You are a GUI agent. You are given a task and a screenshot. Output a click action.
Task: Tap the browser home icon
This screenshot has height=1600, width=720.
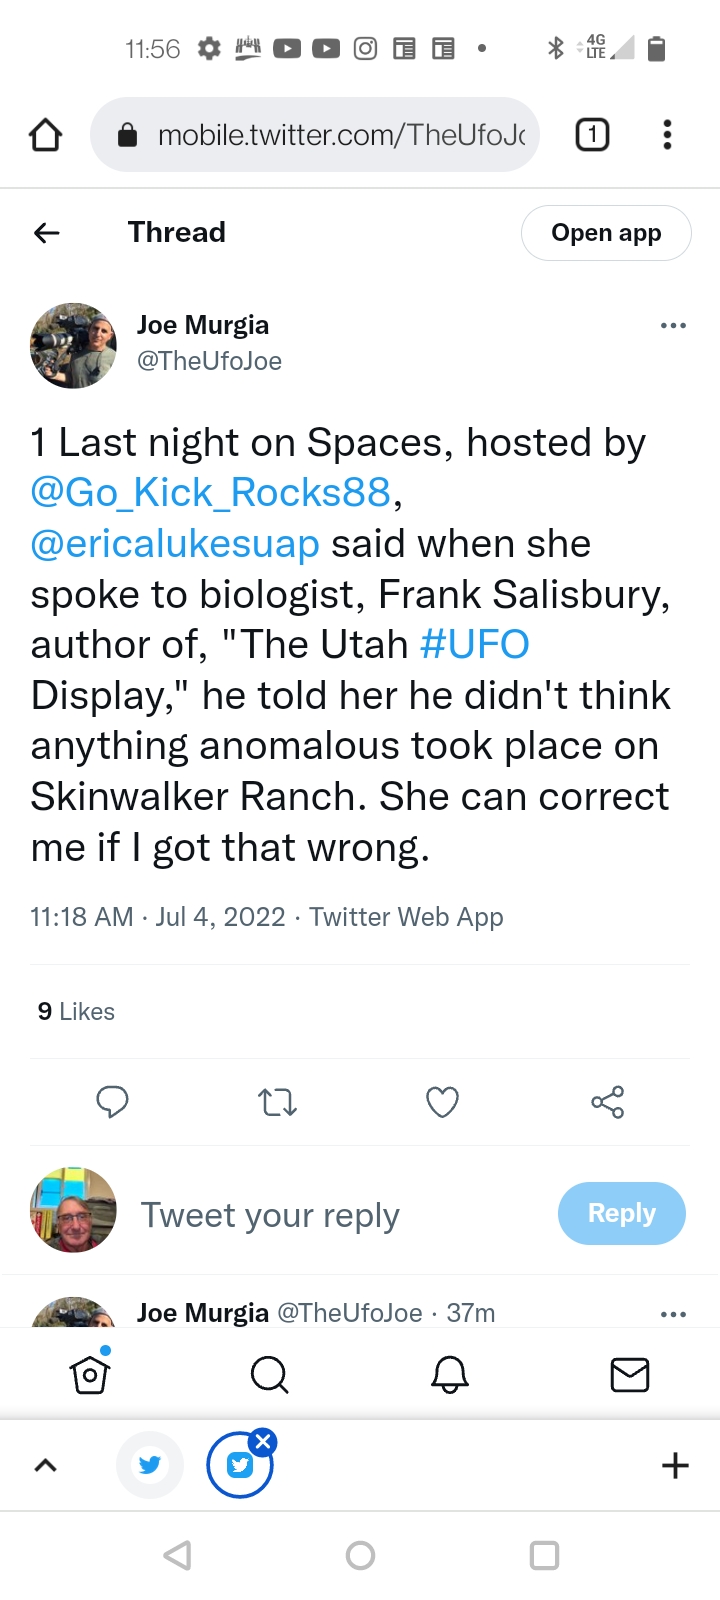tap(45, 135)
